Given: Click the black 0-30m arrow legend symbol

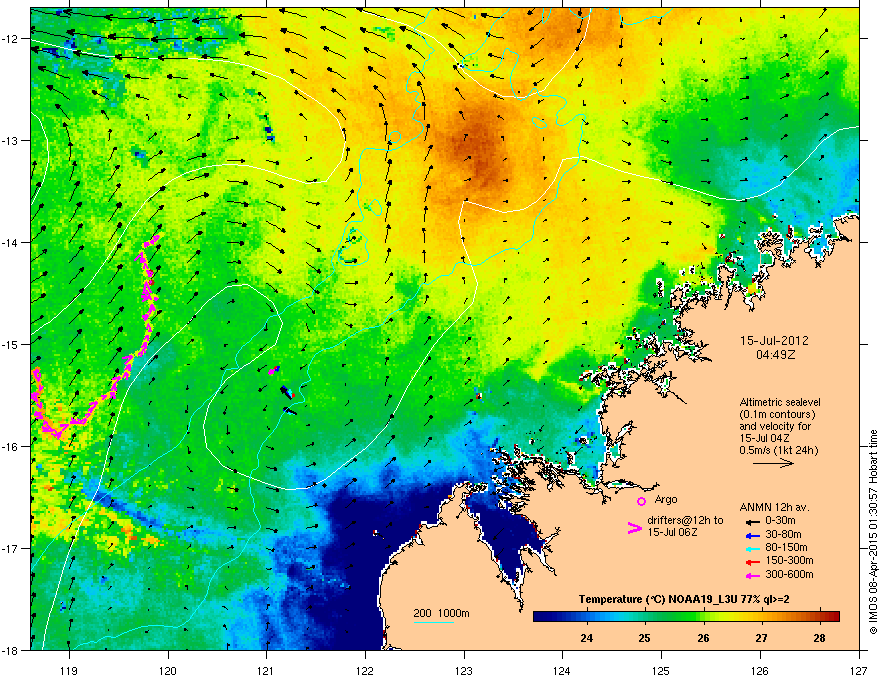Looking at the screenshot, I should coord(751,521).
